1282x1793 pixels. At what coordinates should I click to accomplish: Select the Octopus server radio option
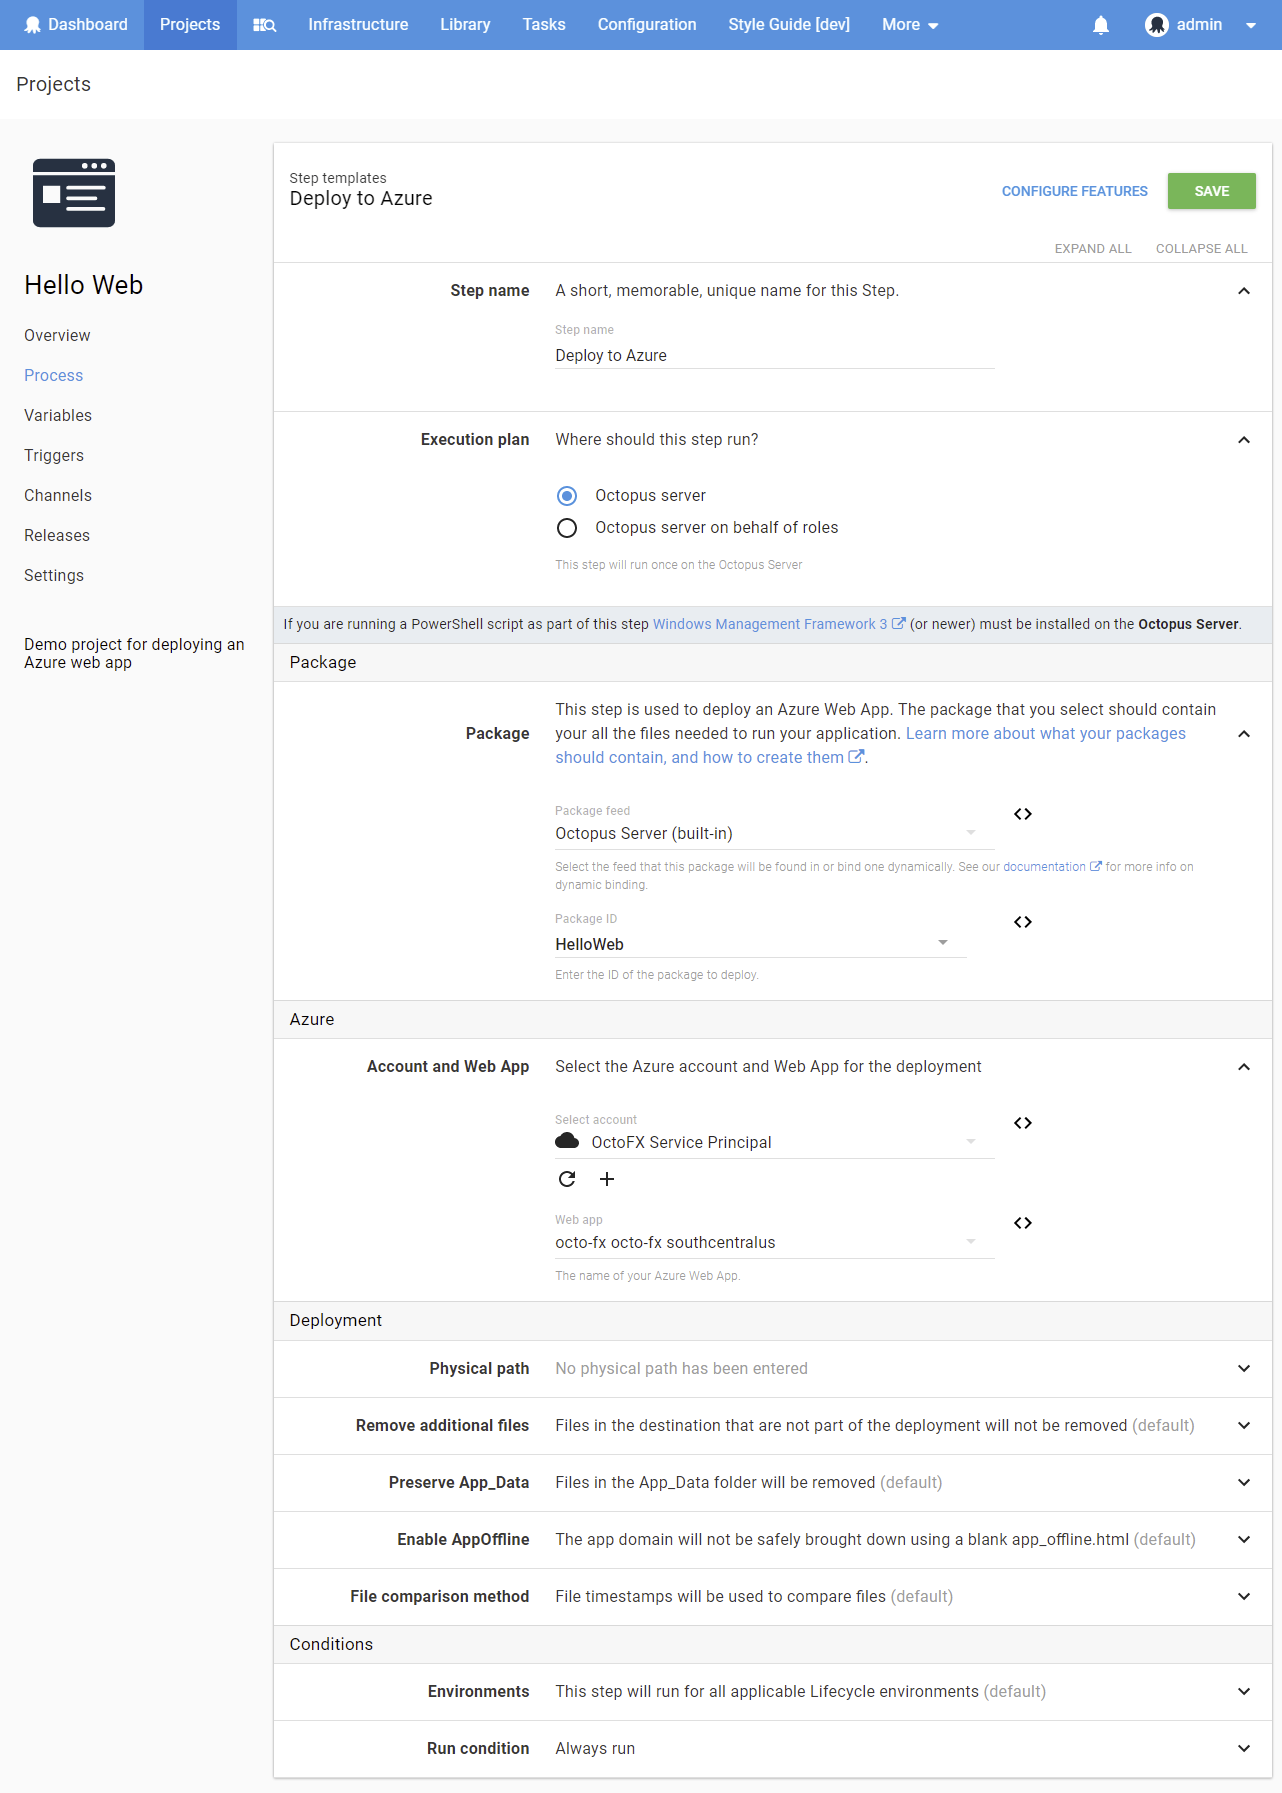[x=567, y=496]
